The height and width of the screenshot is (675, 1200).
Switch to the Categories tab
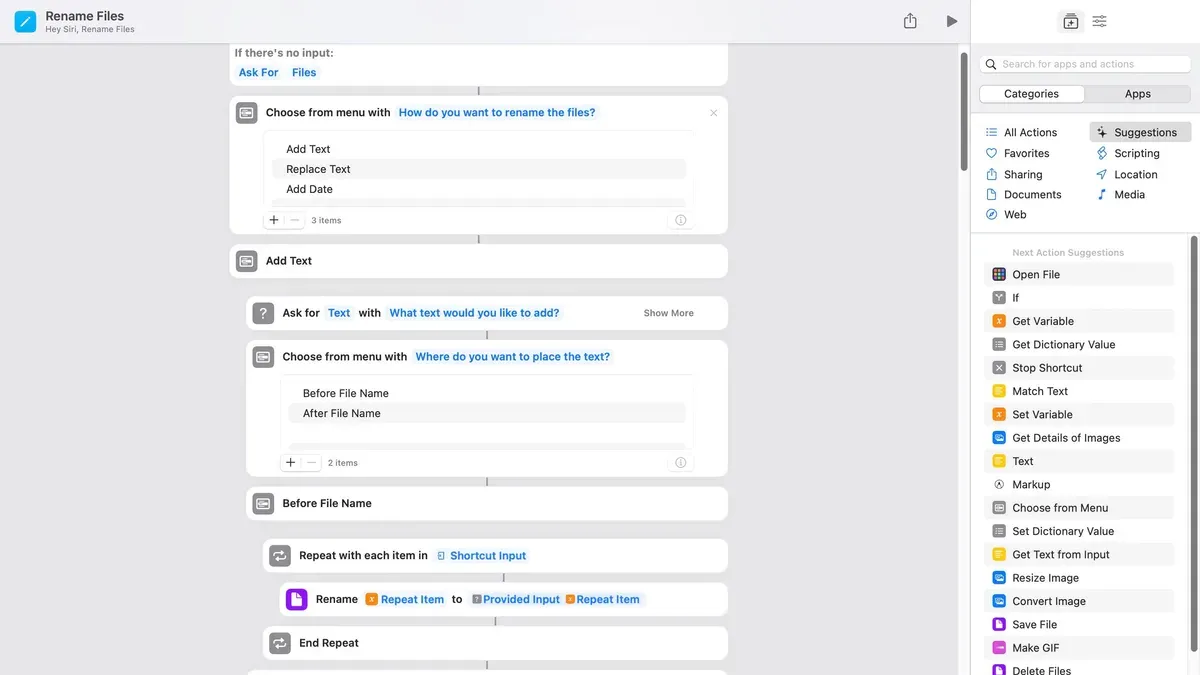pyautogui.click(x=1032, y=94)
